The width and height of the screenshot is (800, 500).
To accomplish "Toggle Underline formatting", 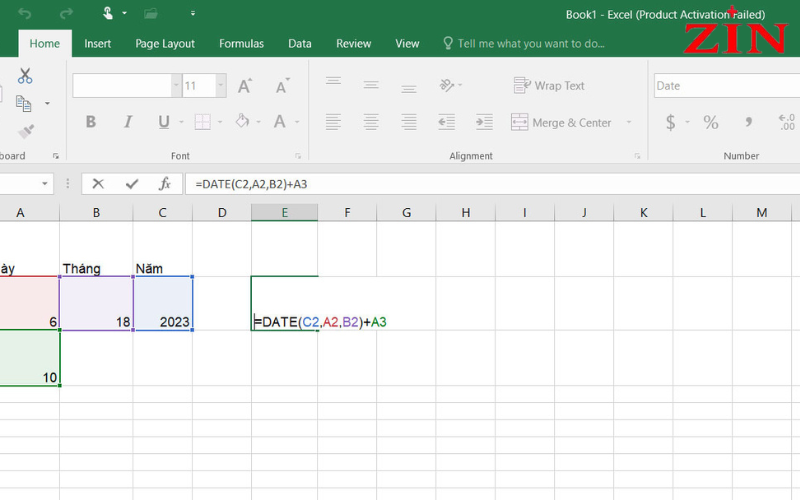I will click(164, 122).
